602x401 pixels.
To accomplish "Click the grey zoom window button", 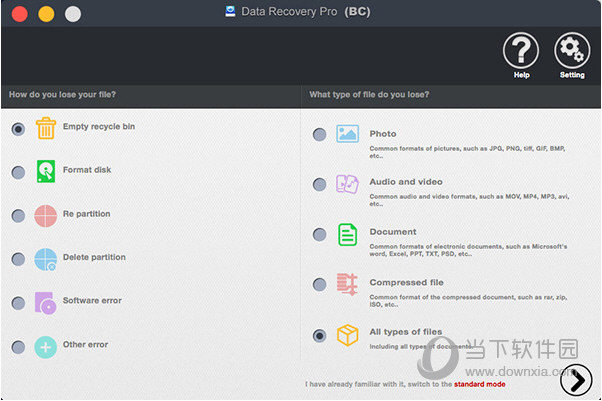I will click(x=73, y=14).
